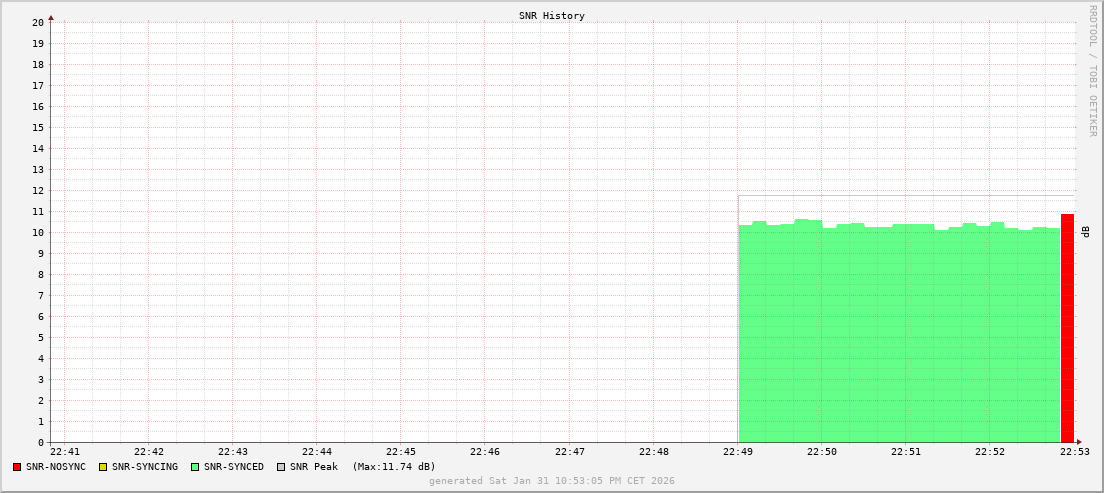Click the yellow SNR-SYNCING legend swatch
The image size is (1104, 493).
click(x=102, y=467)
